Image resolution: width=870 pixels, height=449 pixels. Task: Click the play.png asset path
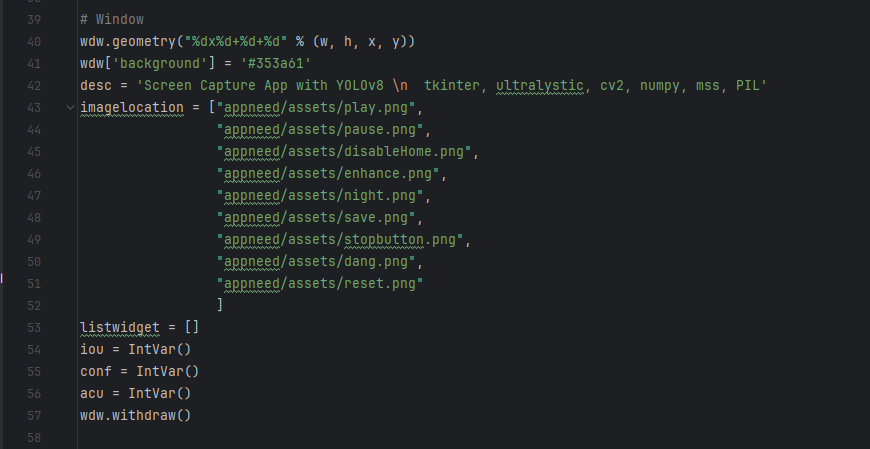coord(322,107)
